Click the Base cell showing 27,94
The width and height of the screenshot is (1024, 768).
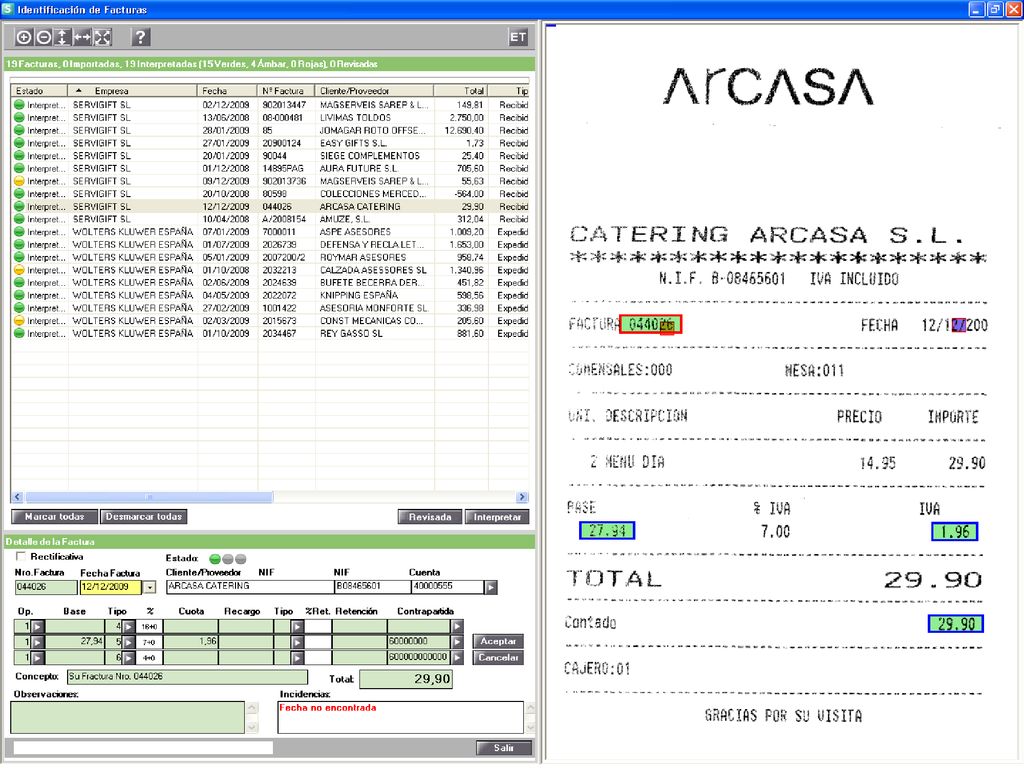point(76,642)
